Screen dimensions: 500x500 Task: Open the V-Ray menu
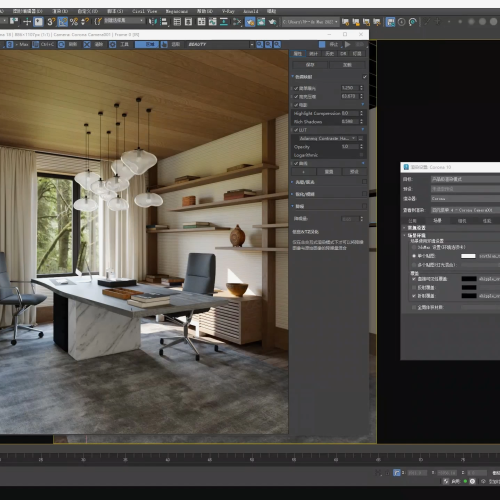point(228,11)
